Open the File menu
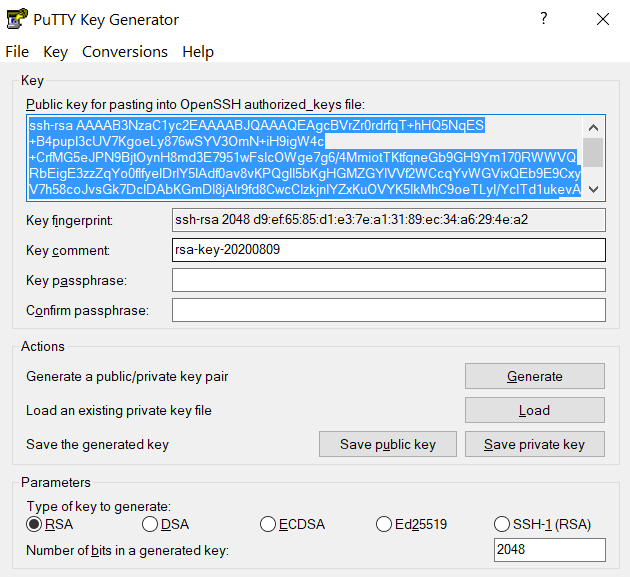This screenshot has height=577, width=630. (17, 52)
